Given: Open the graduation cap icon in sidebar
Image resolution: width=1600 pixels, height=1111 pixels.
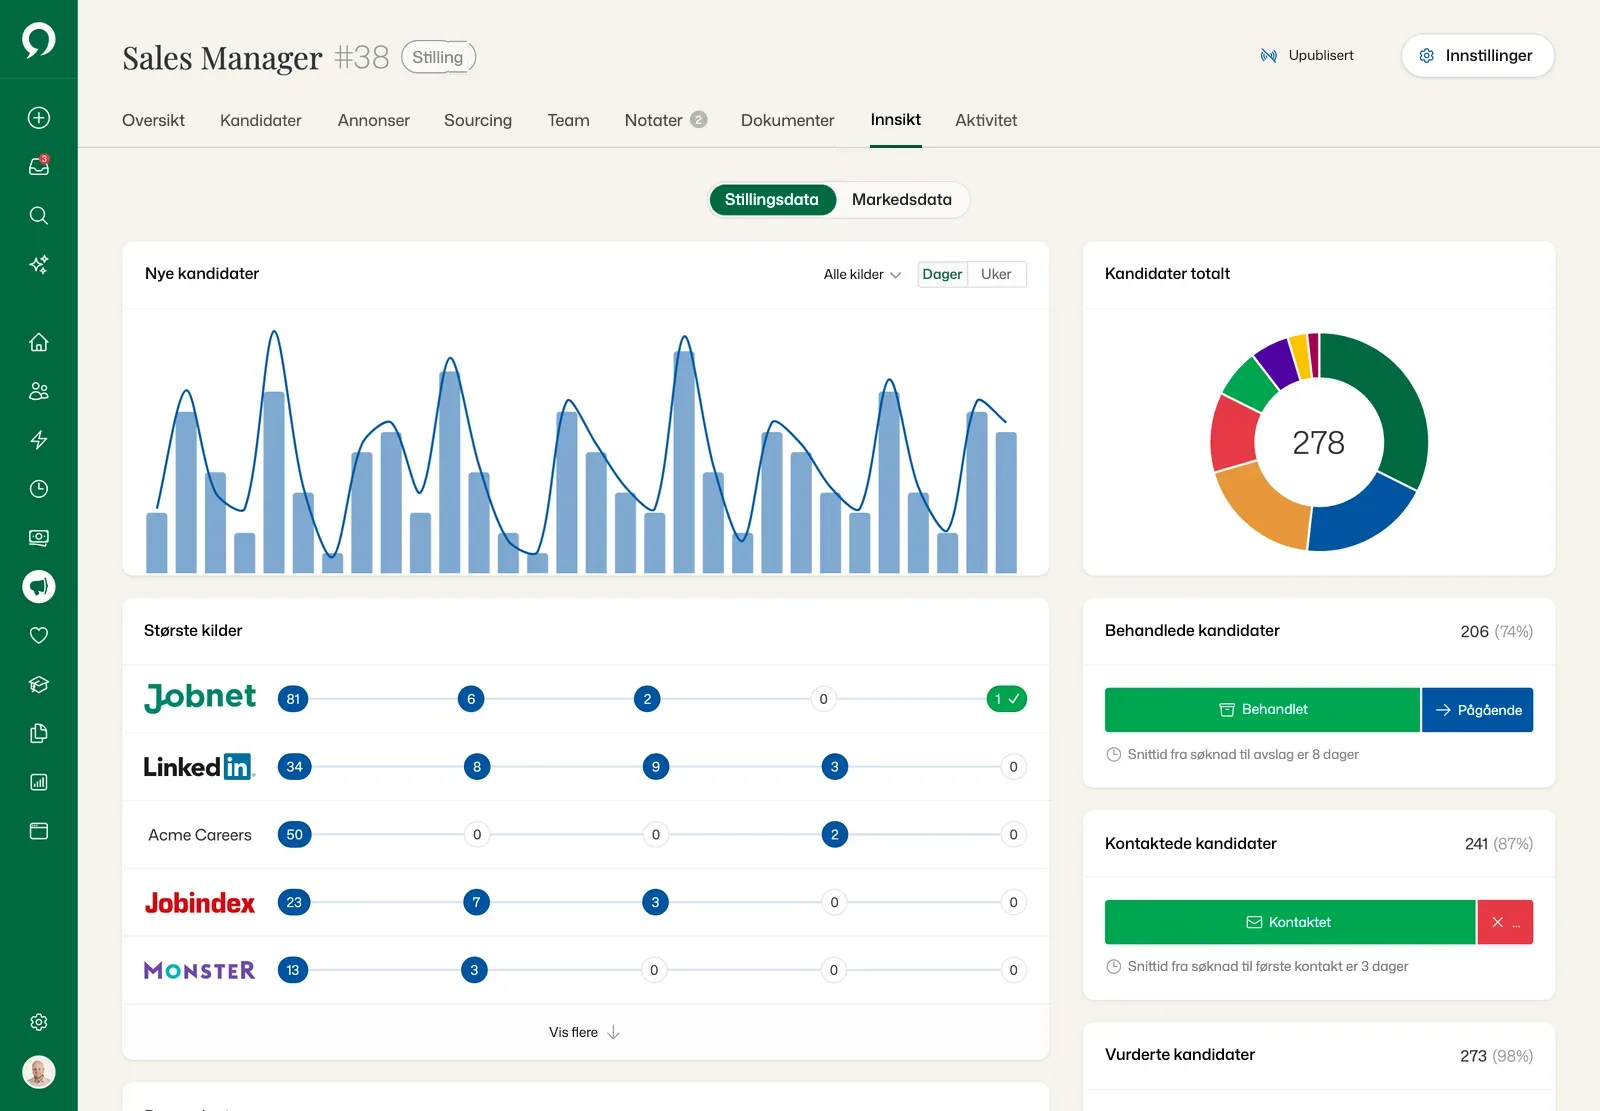Looking at the screenshot, I should click(39, 684).
